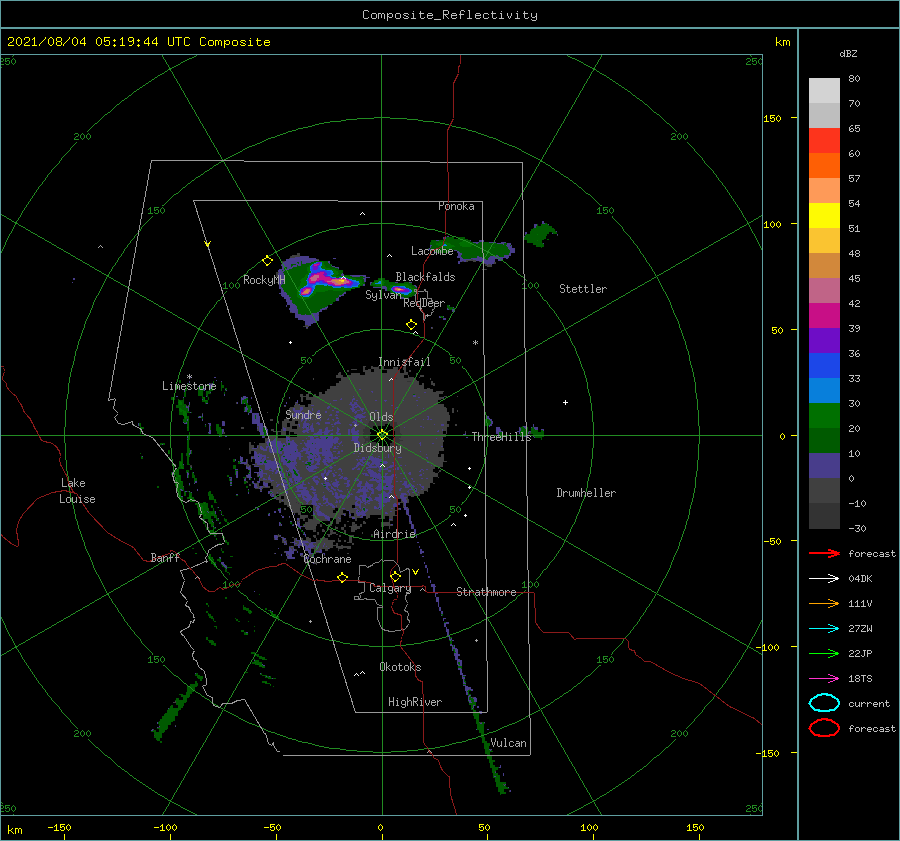The image size is (900, 841).
Task: Click the 80 dBZ scale value
Action: (854, 78)
